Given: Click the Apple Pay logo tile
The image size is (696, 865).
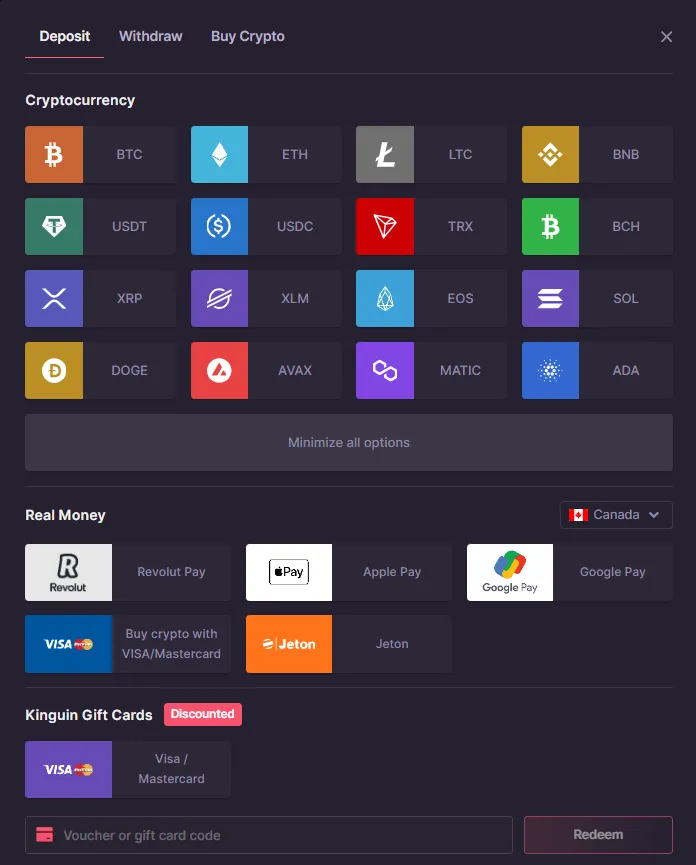Looking at the screenshot, I should pyautogui.click(x=289, y=573).
